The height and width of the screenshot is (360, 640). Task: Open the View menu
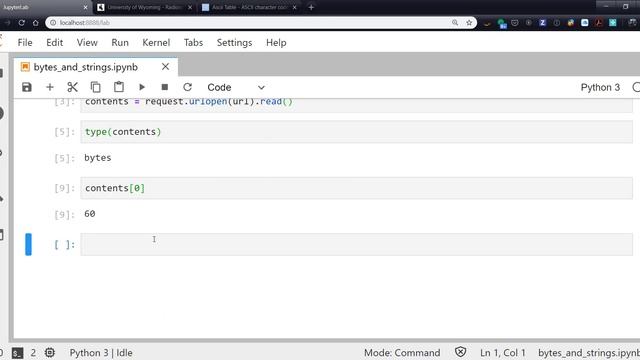[87, 42]
